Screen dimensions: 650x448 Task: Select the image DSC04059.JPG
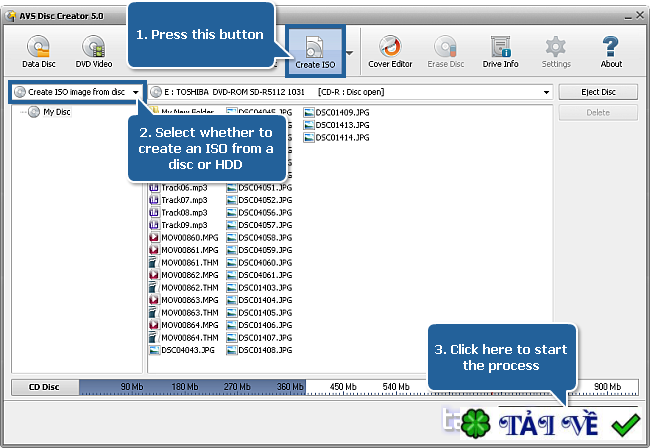pos(260,250)
